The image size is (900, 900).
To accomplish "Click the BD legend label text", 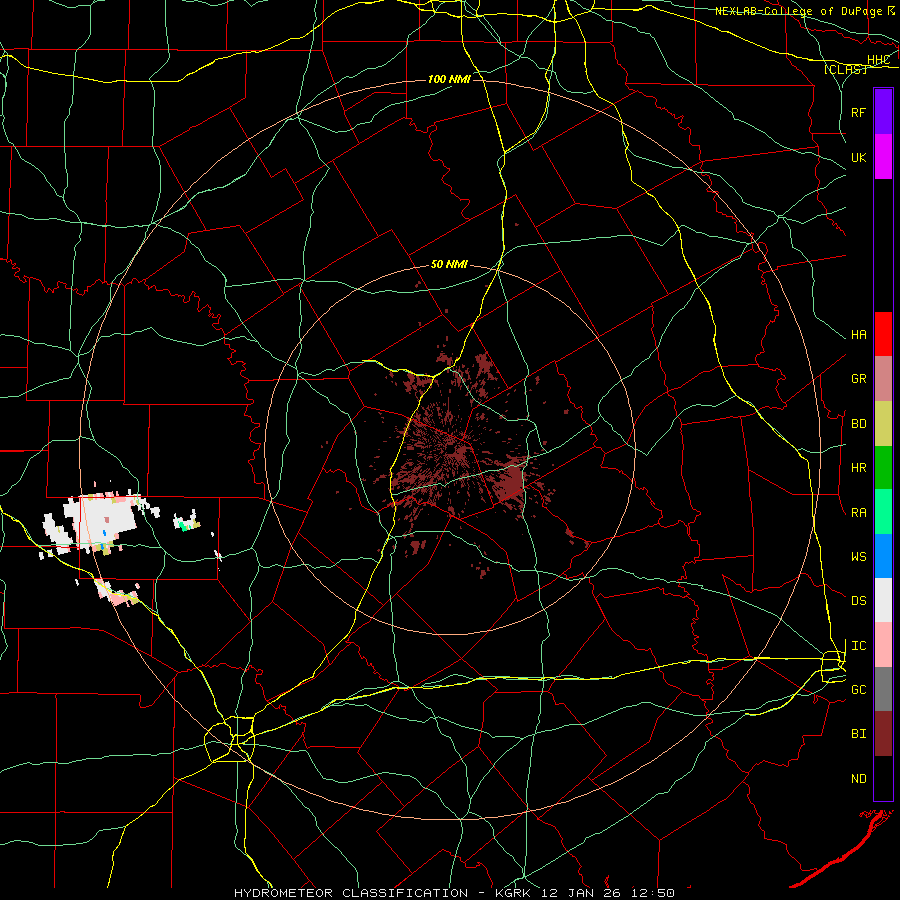I will (859, 424).
